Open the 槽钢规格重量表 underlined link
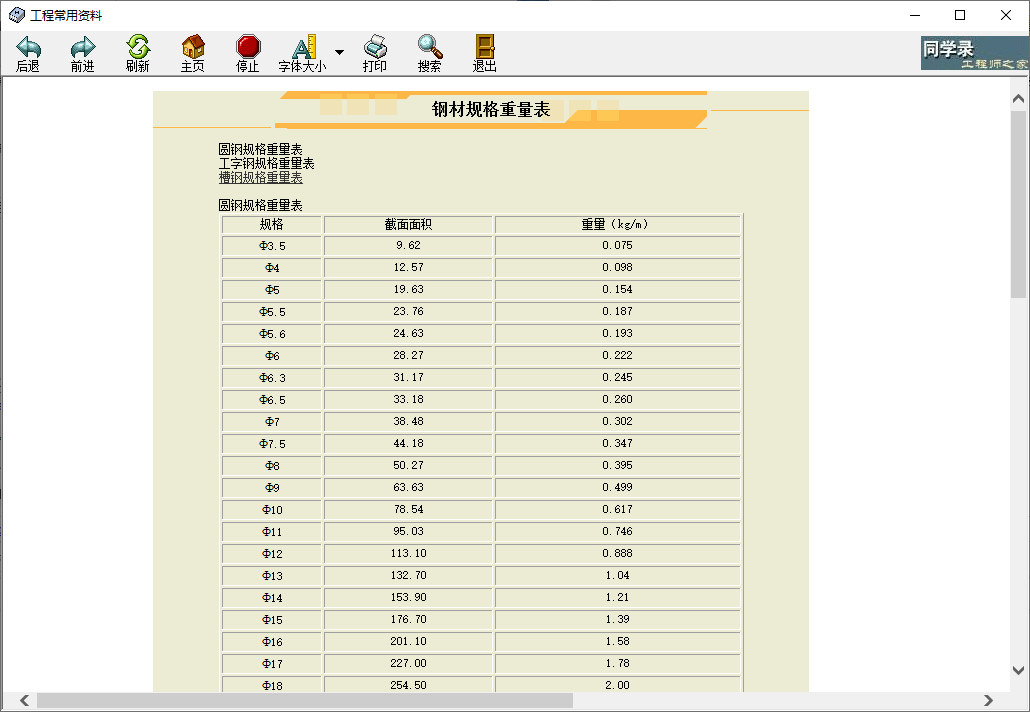The image size is (1030, 712). point(260,176)
